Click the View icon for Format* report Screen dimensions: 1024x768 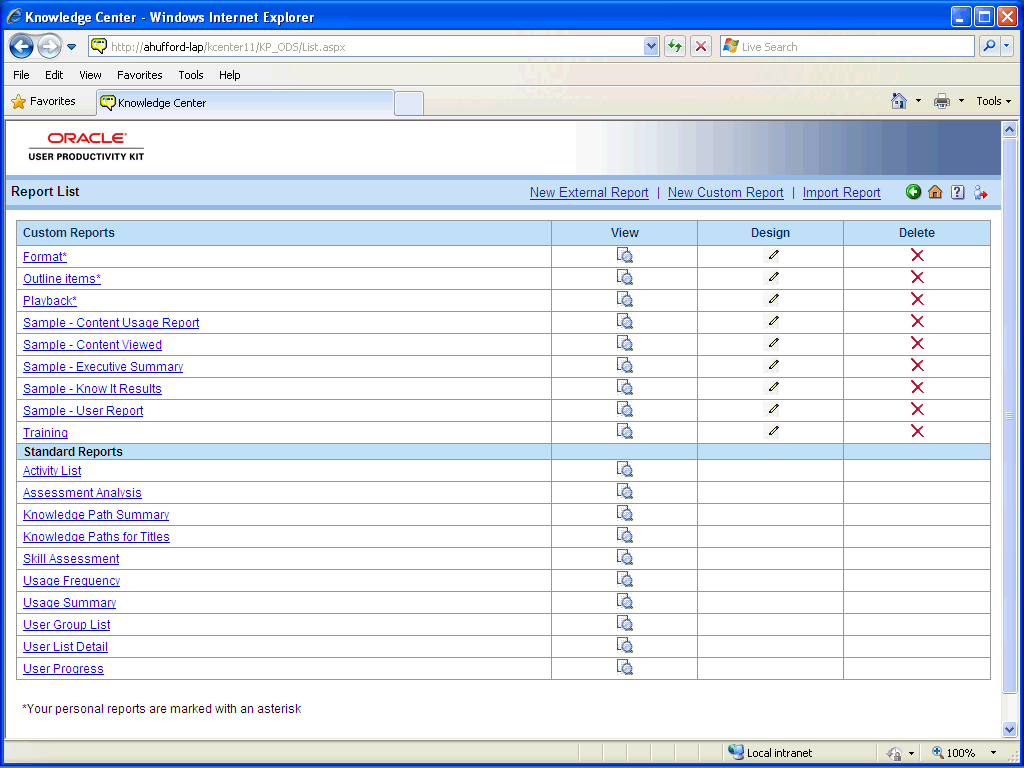coord(624,255)
